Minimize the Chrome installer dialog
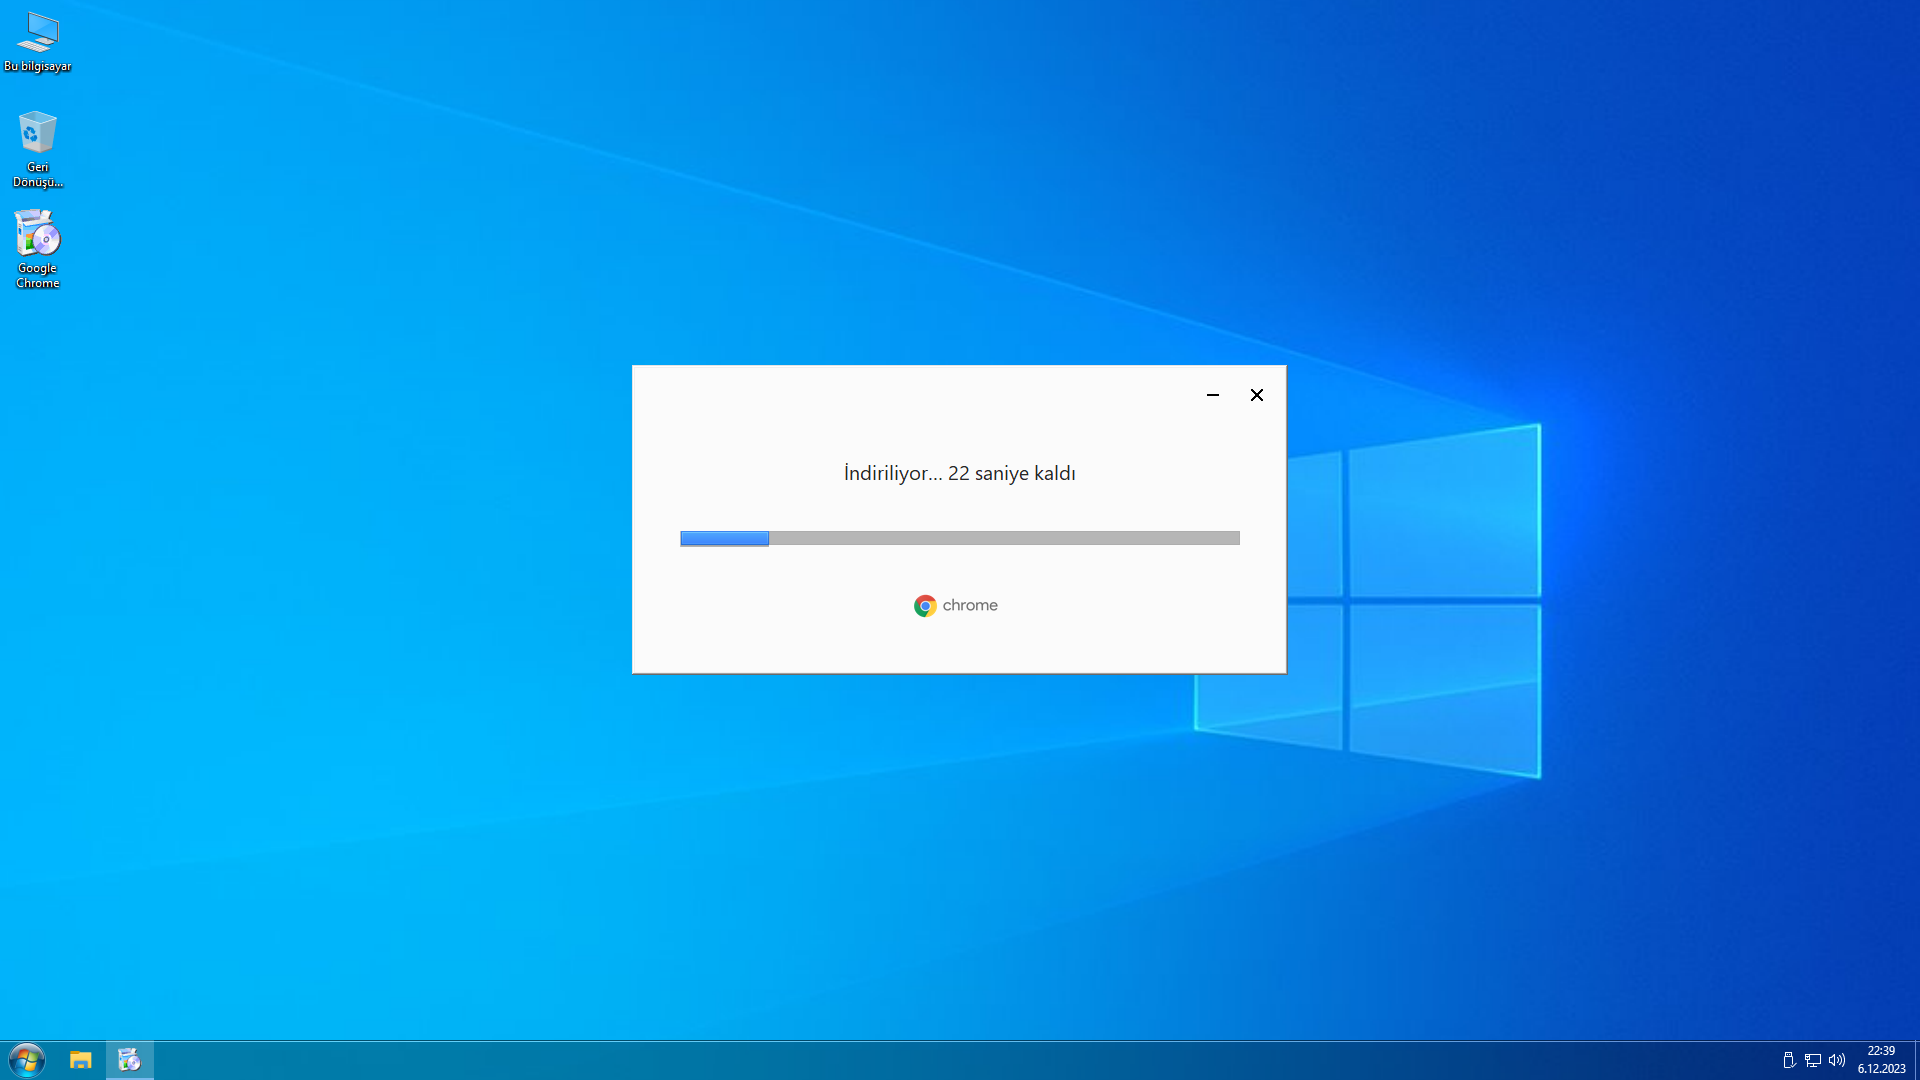The height and width of the screenshot is (1080, 1920). [x=1213, y=395]
